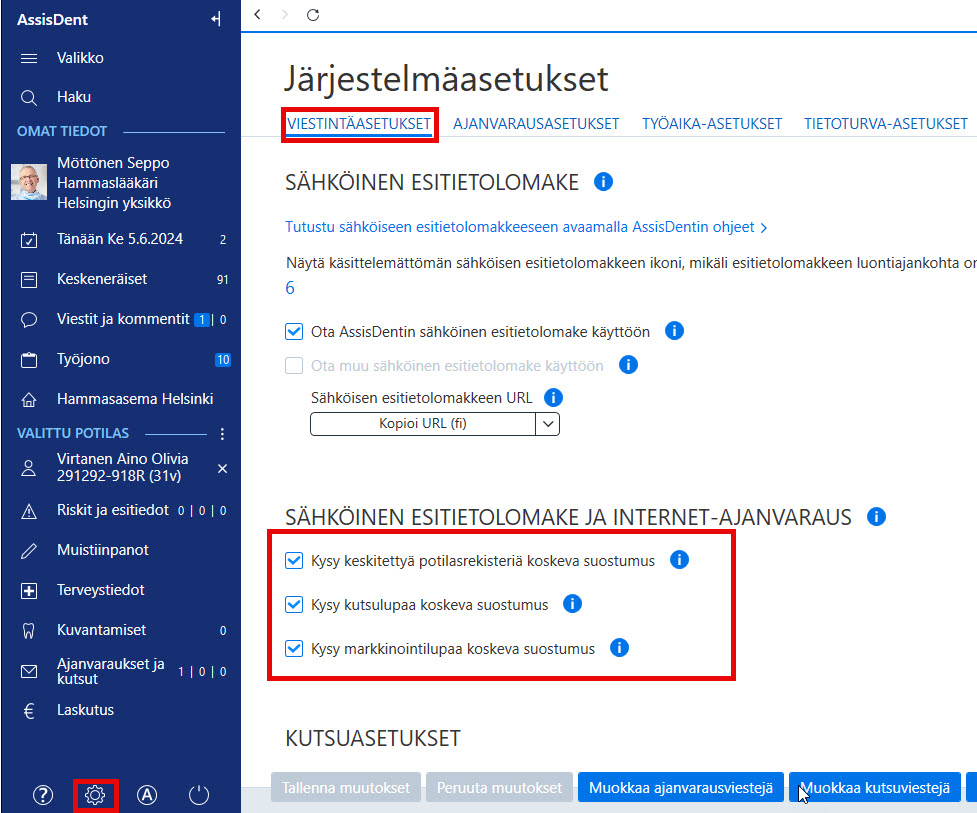
Task: Show info next to AssisDentin esitietolomake checkbox
Action: tap(674, 331)
